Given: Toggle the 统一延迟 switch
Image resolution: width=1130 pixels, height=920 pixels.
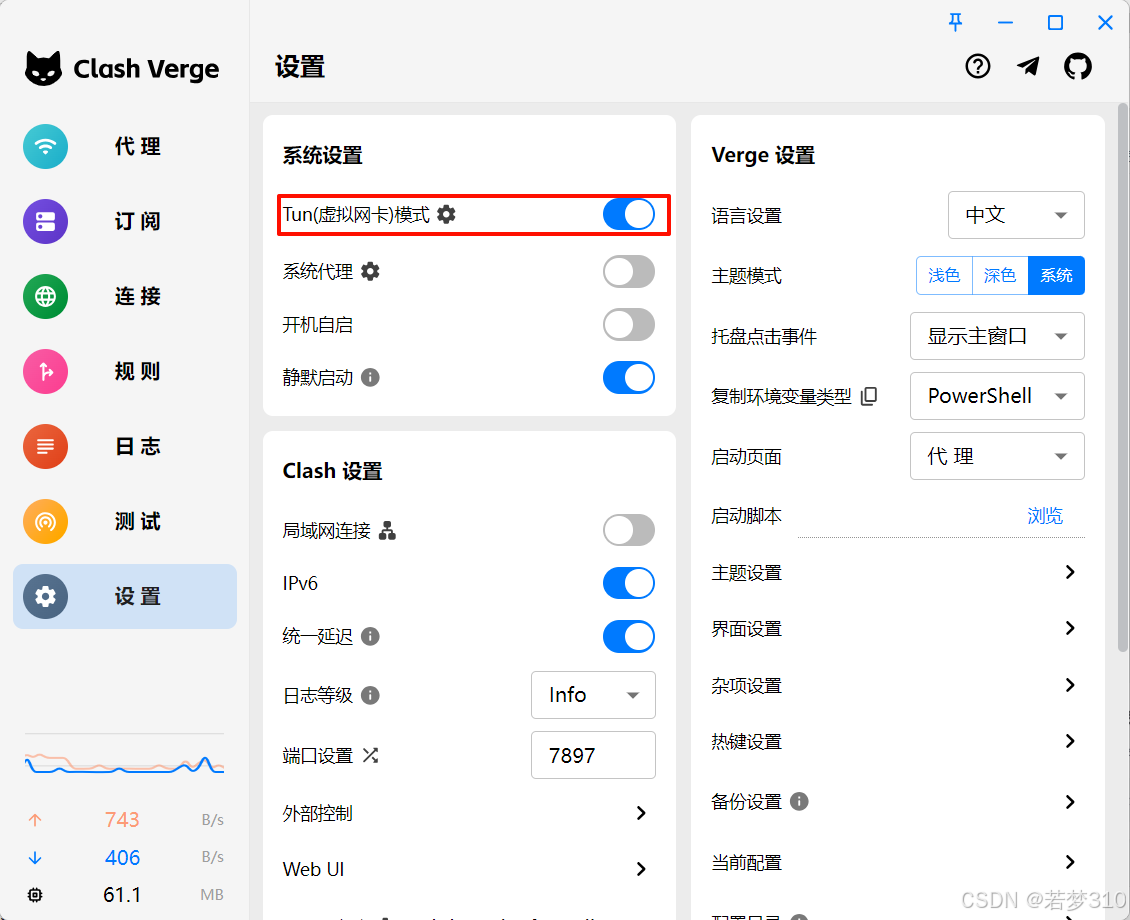Looking at the screenshot, I should click(x=628, y=636).
